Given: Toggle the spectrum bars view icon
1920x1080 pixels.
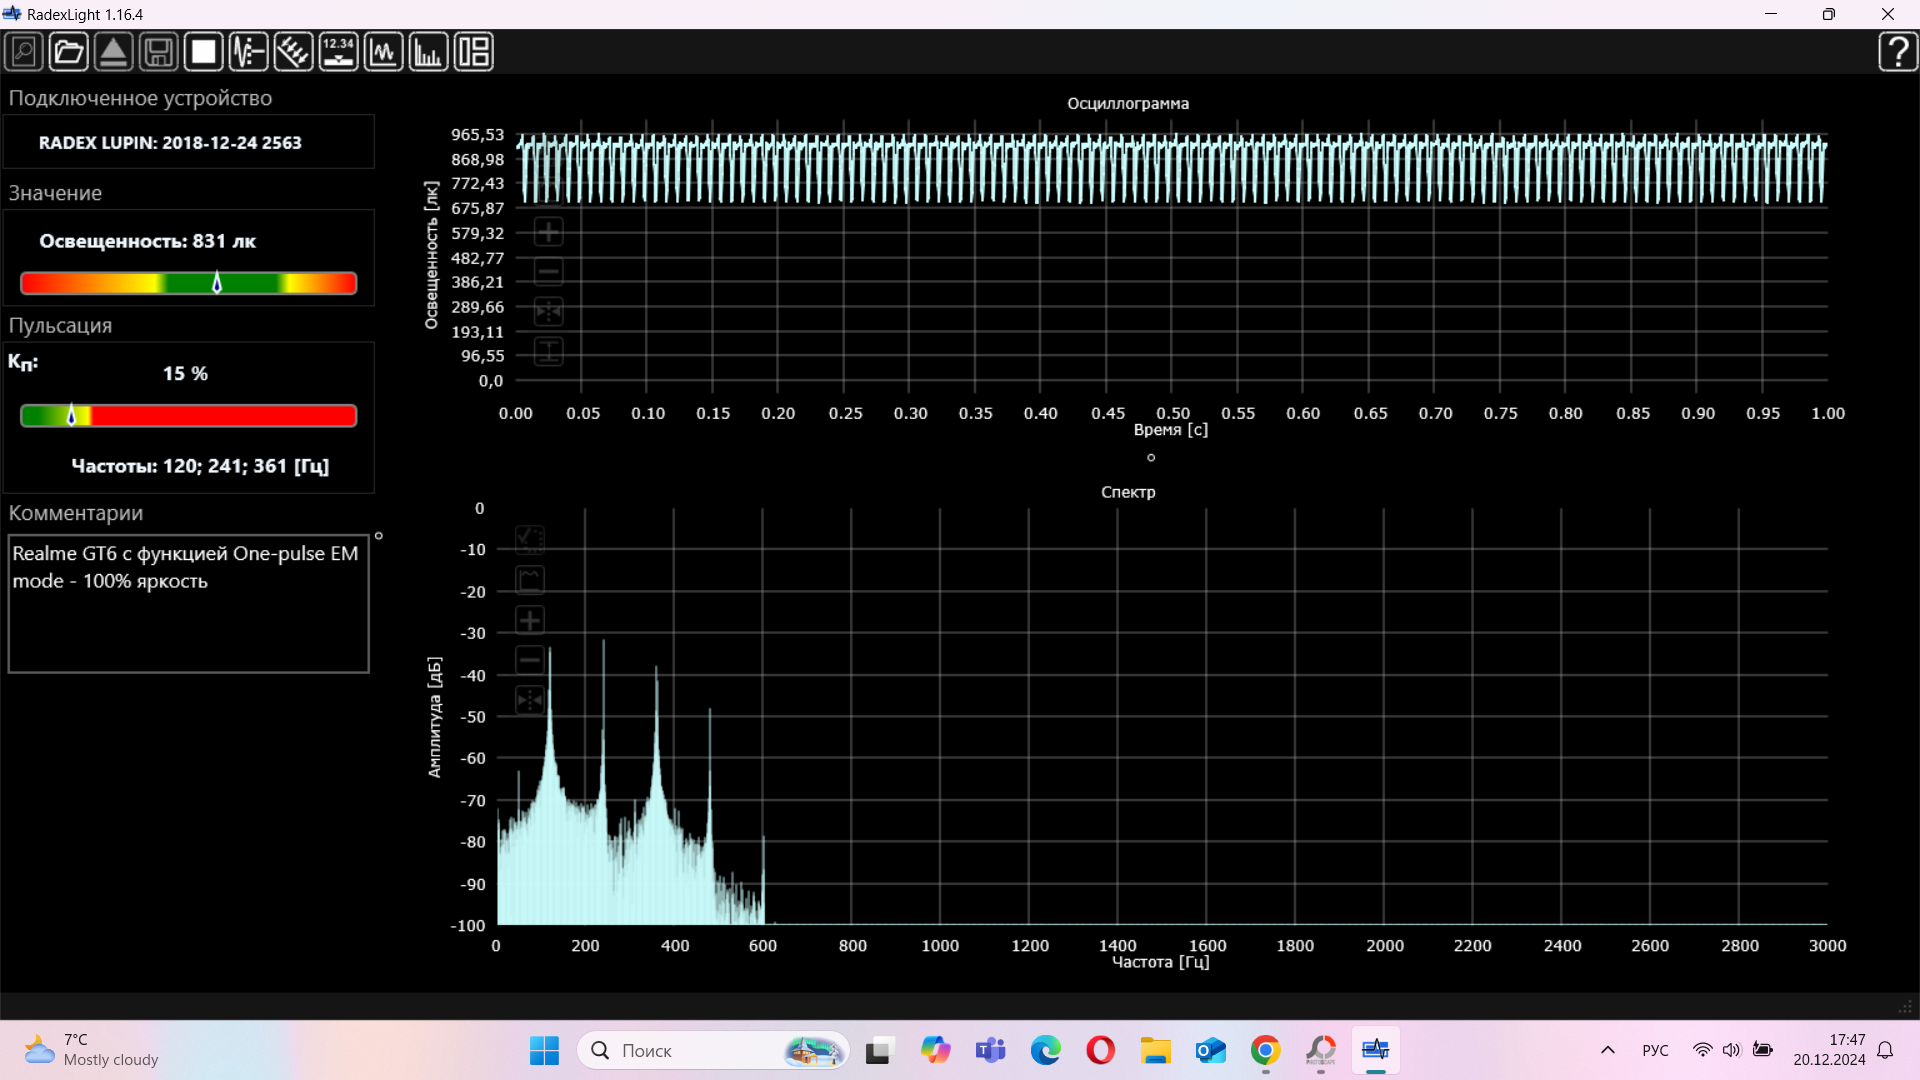Looking at the screenshot, I should (x=428, y=52).
